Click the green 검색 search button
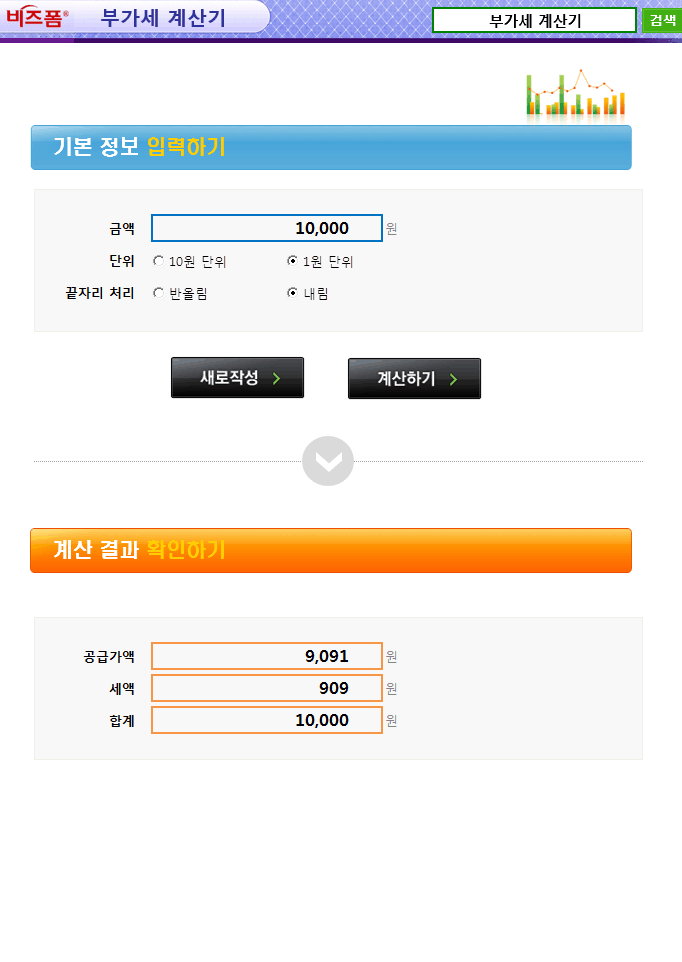Viewport: 682px width, 962px height. [661, 20]
